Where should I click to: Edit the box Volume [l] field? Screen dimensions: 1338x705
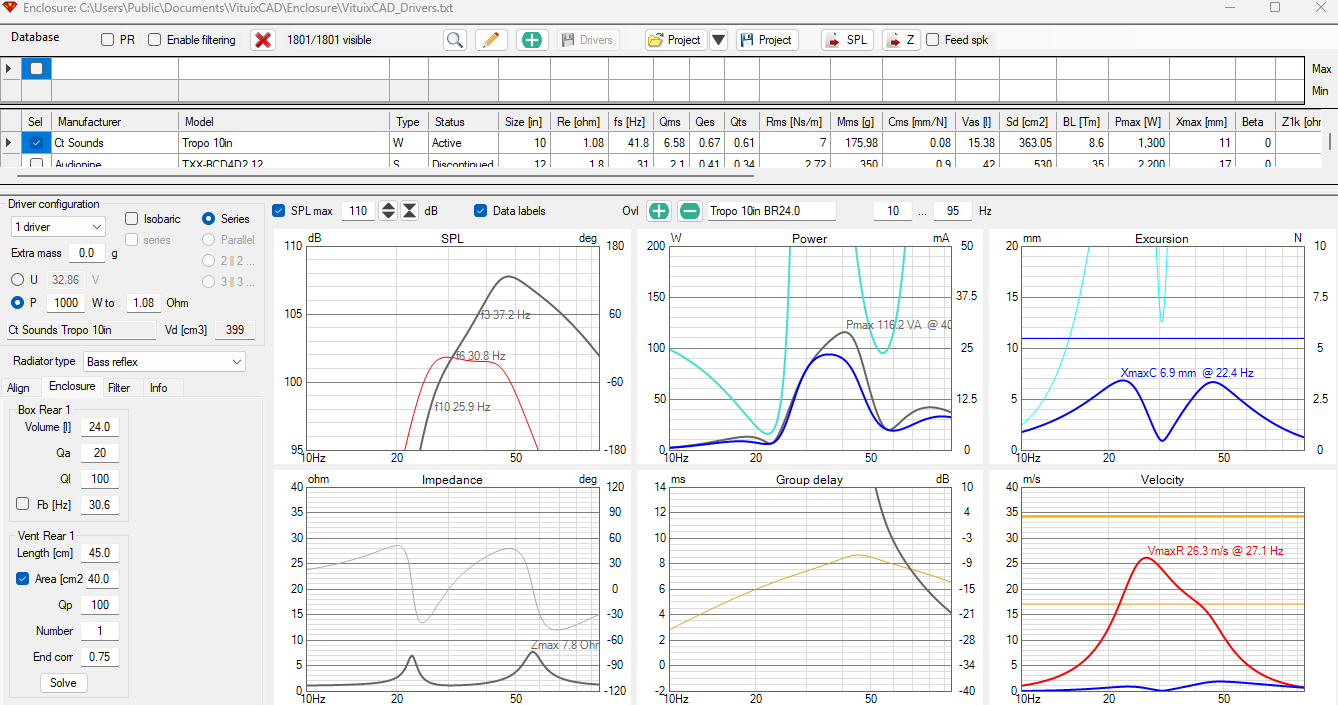click(x=100, y=427)
